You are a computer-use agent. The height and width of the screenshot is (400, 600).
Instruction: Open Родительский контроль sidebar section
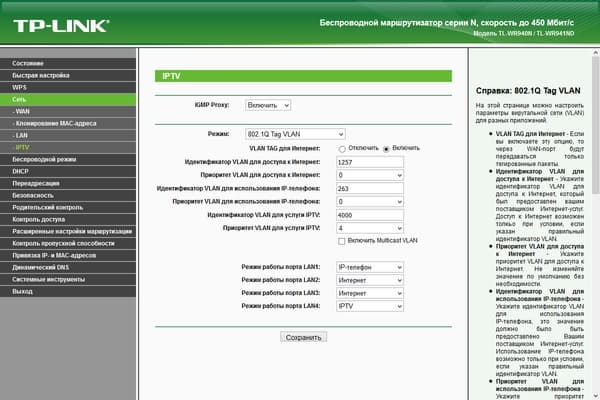click(x=68, y=207)
